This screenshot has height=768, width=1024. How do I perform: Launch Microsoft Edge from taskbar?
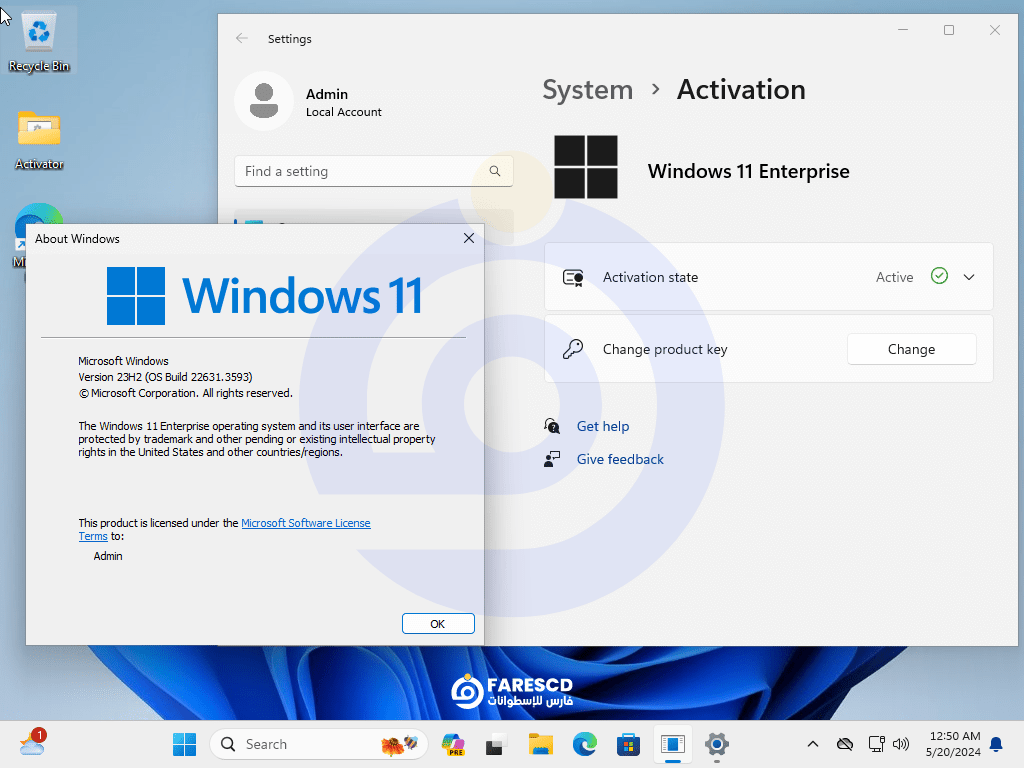584,744
